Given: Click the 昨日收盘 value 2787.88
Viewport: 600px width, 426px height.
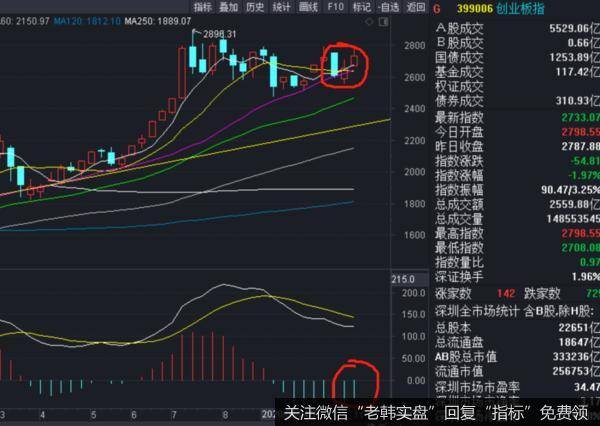Looking at the screenshot, I should point(580,146).
